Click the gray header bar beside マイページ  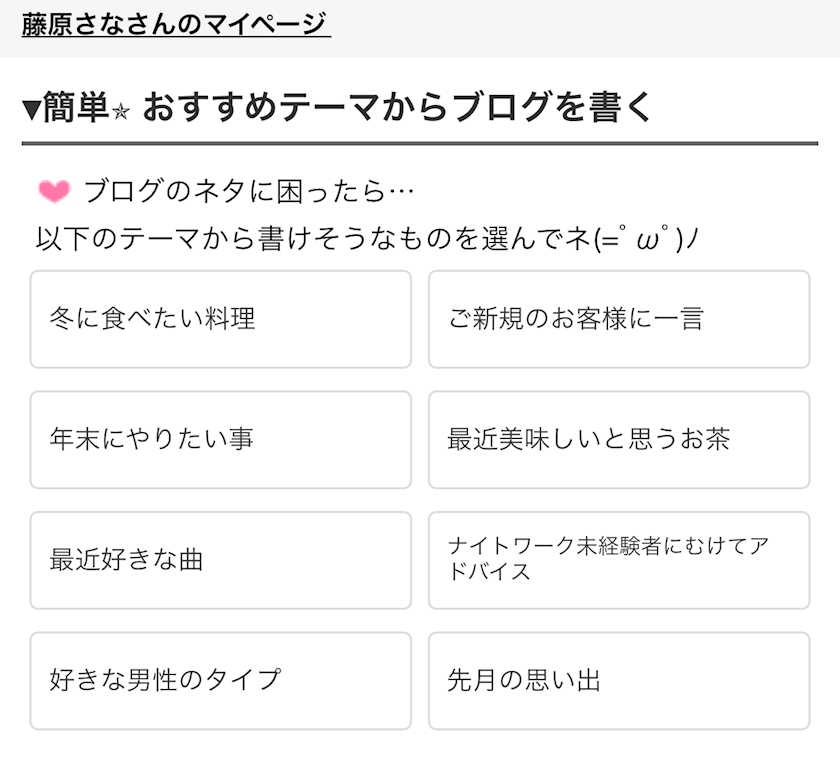(600, 26)
